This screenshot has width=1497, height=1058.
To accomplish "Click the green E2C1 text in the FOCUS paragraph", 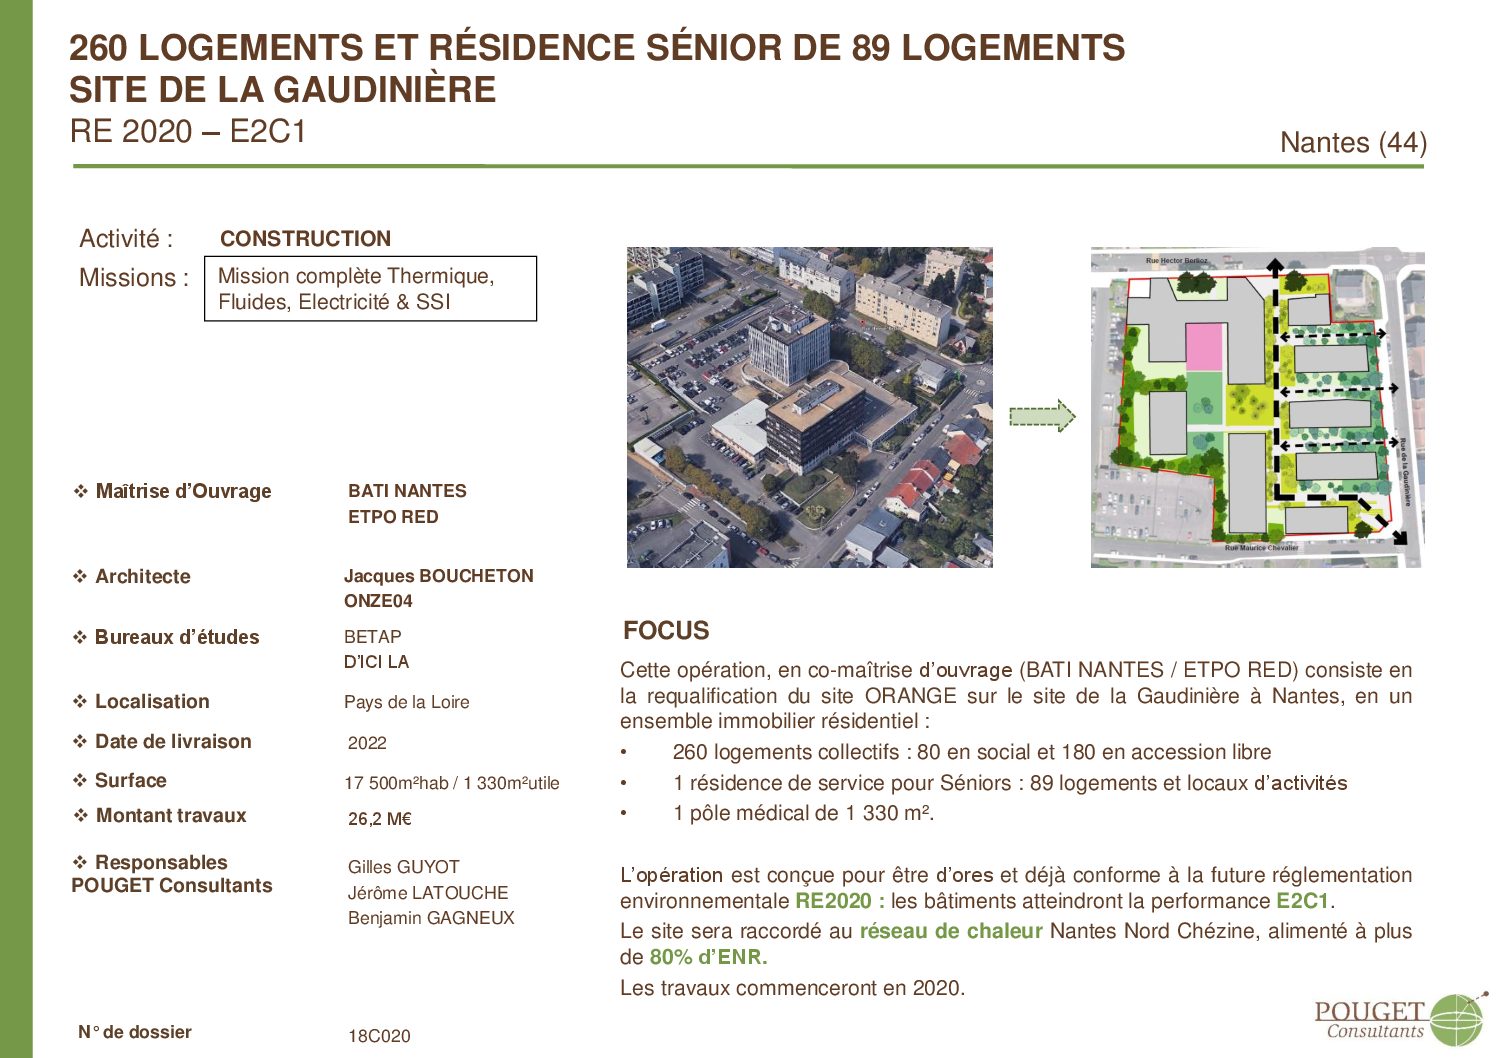I will (1303, 901).
